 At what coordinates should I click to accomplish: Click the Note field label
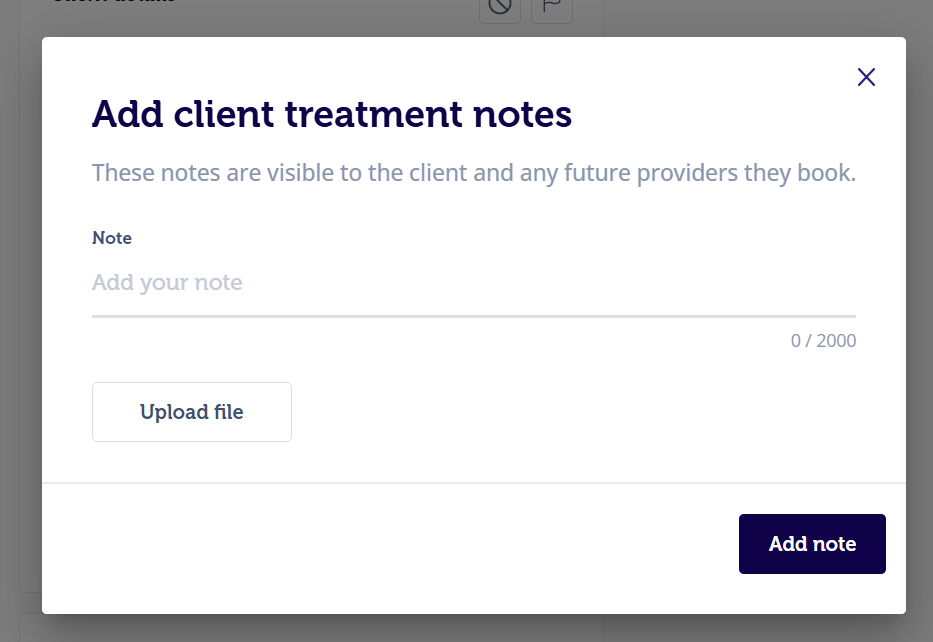pyautogui.click(x=112, y=238)
